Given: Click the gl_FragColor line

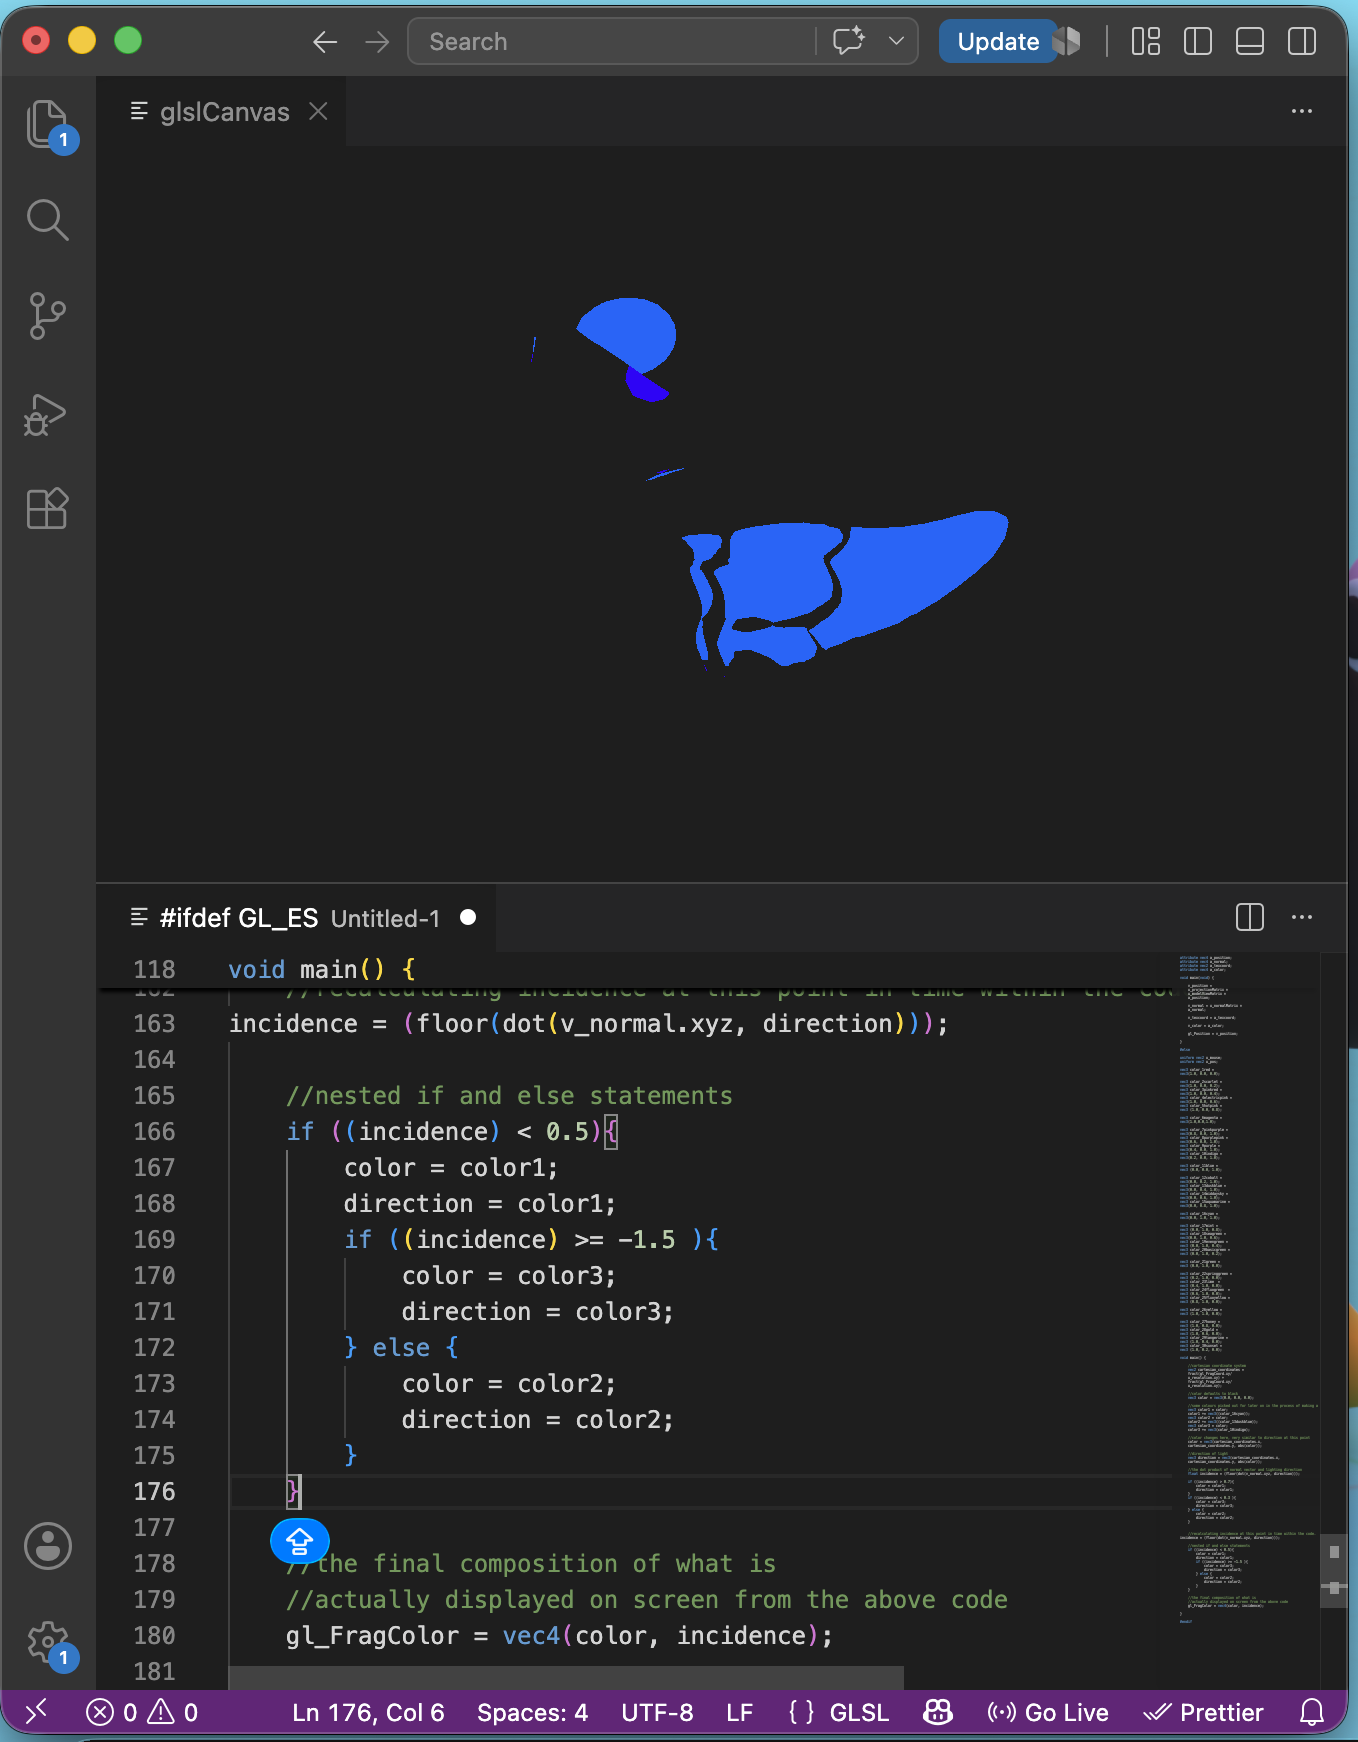Looking at the screenshot, I should tap(560, 1636).
